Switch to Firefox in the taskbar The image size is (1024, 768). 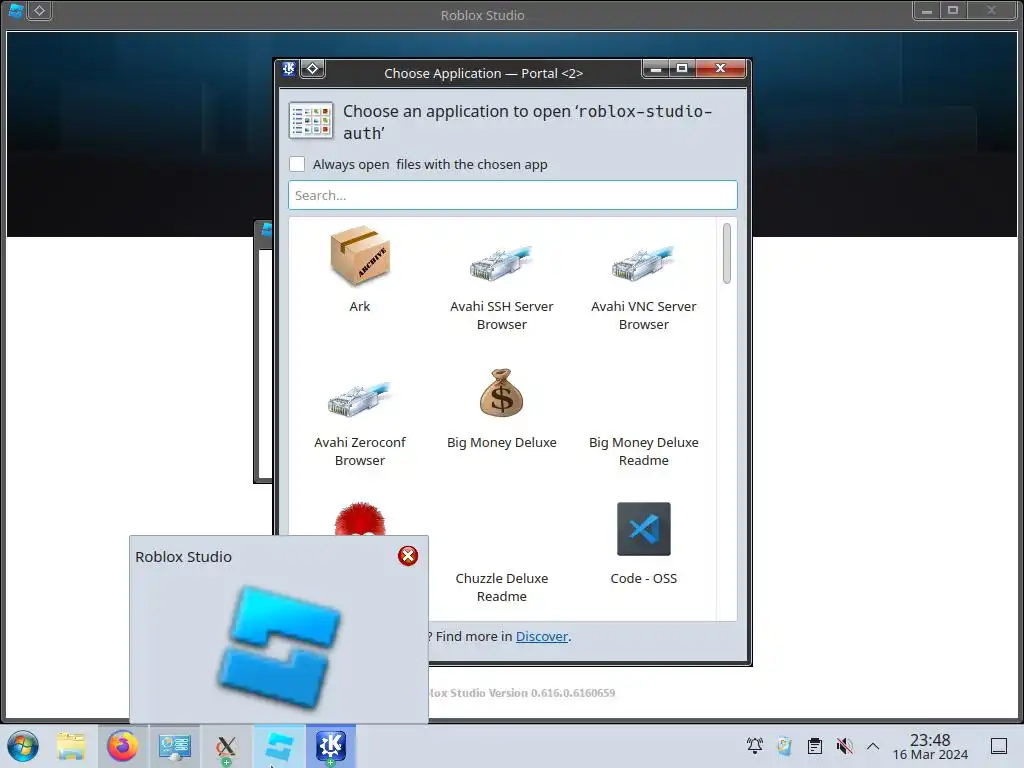(x=123, y=746)
